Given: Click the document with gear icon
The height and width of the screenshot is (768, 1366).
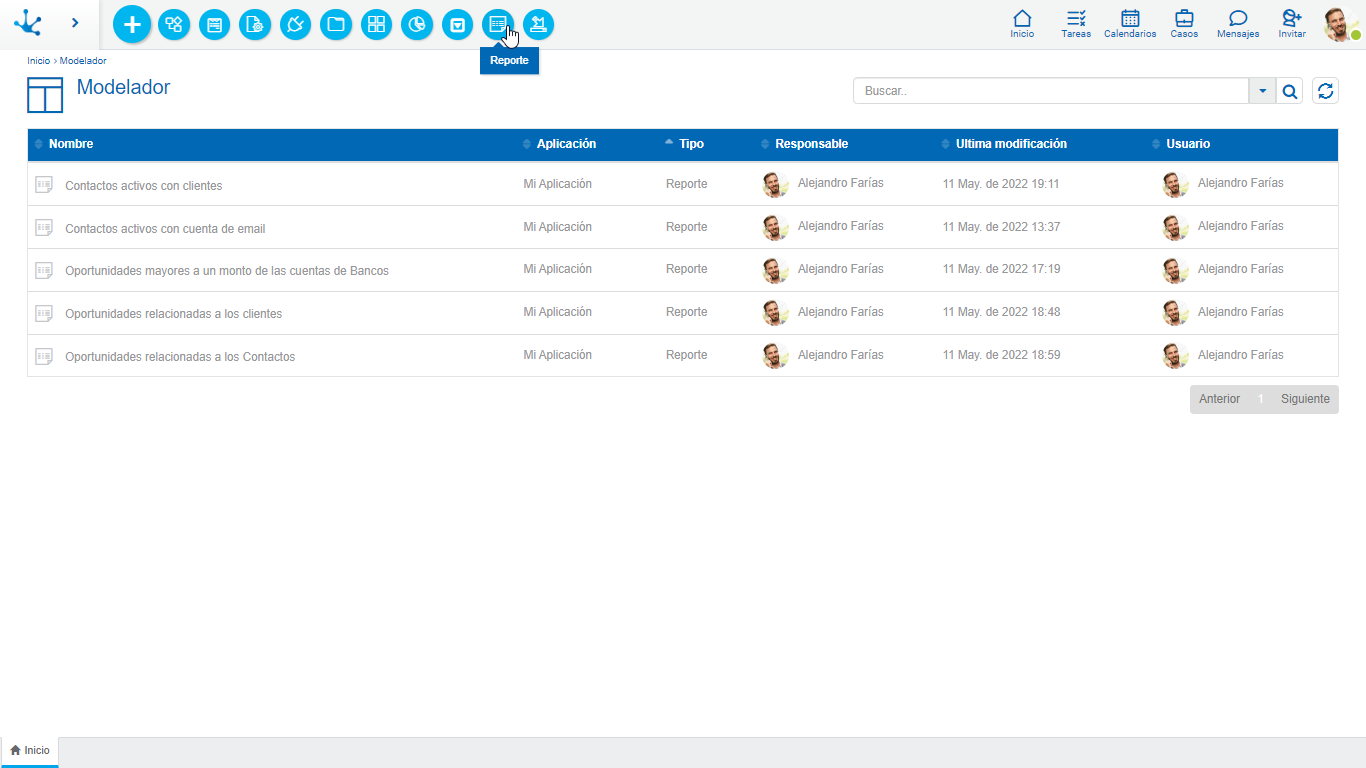Looking at the screenshot, I should 255,25.
